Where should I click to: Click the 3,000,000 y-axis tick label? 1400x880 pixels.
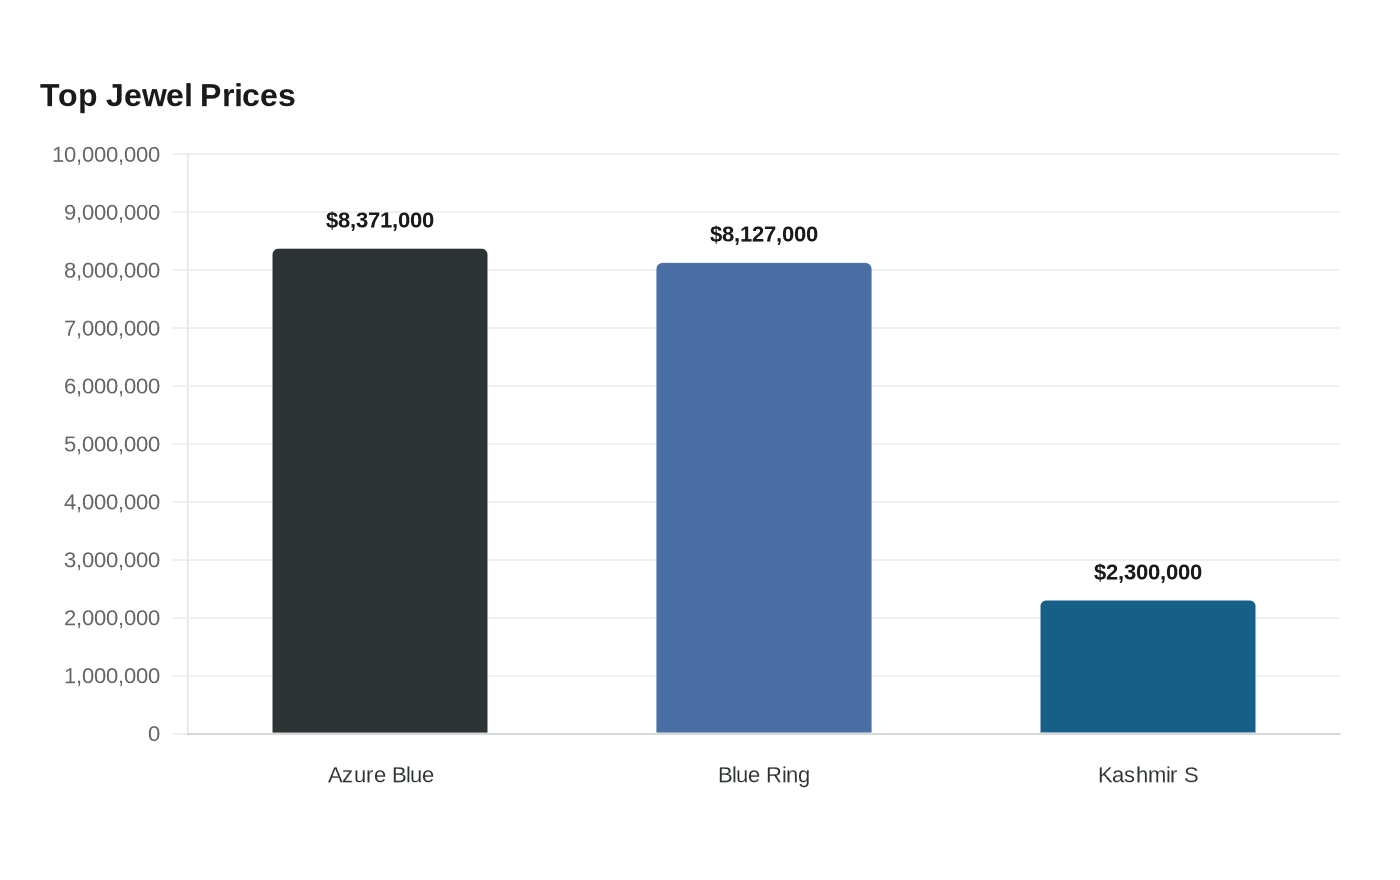(112, 560)
